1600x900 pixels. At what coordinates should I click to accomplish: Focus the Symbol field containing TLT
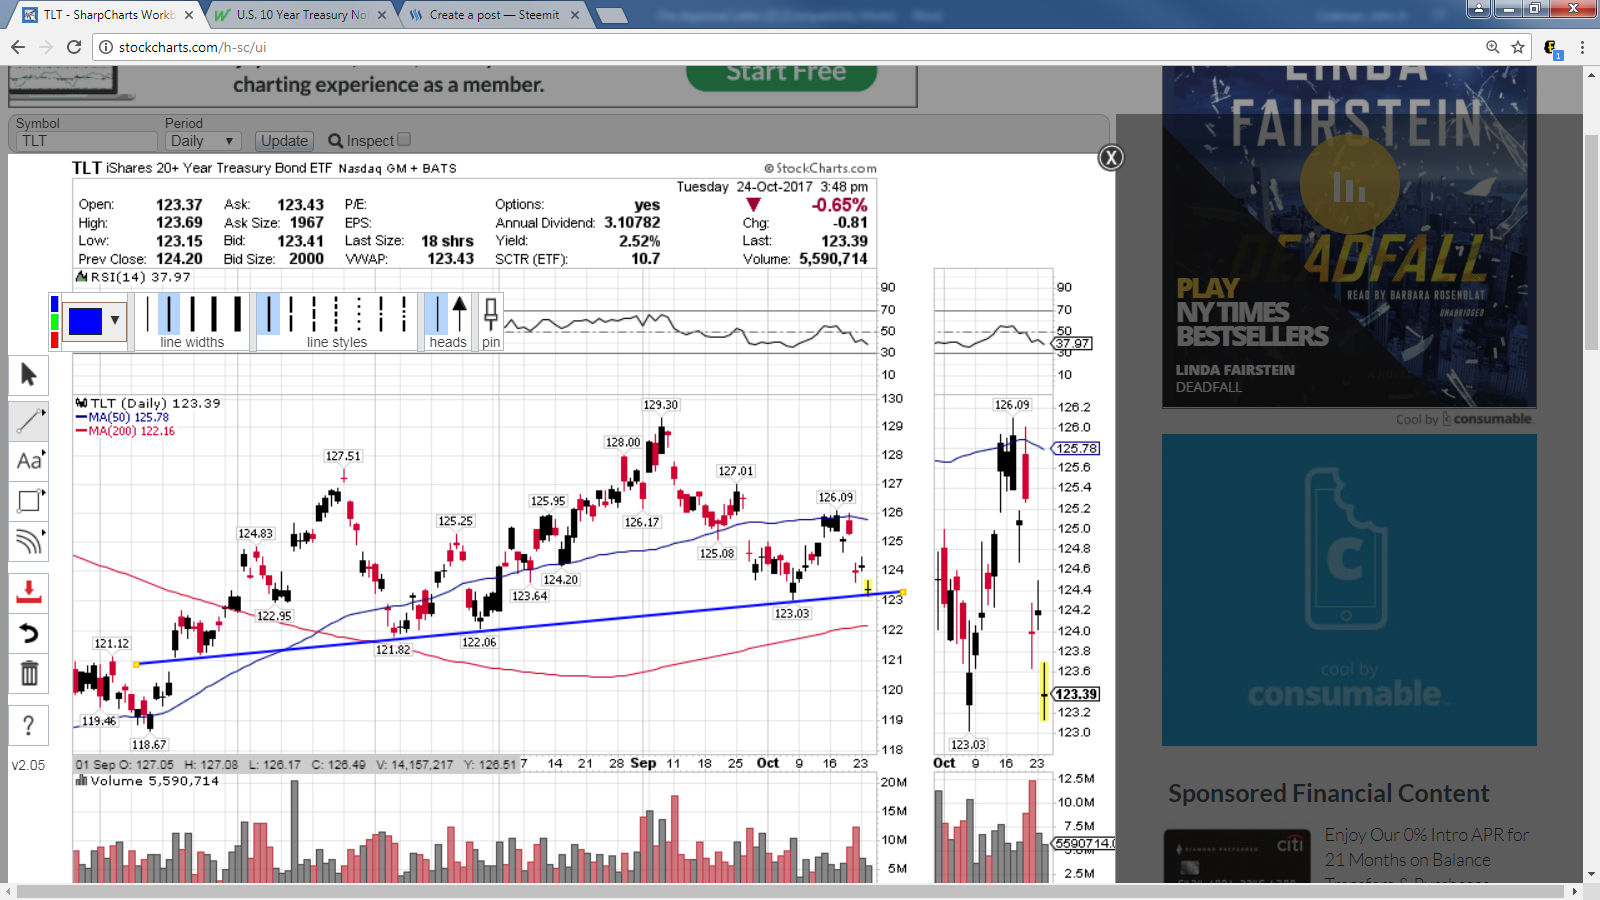86,141
